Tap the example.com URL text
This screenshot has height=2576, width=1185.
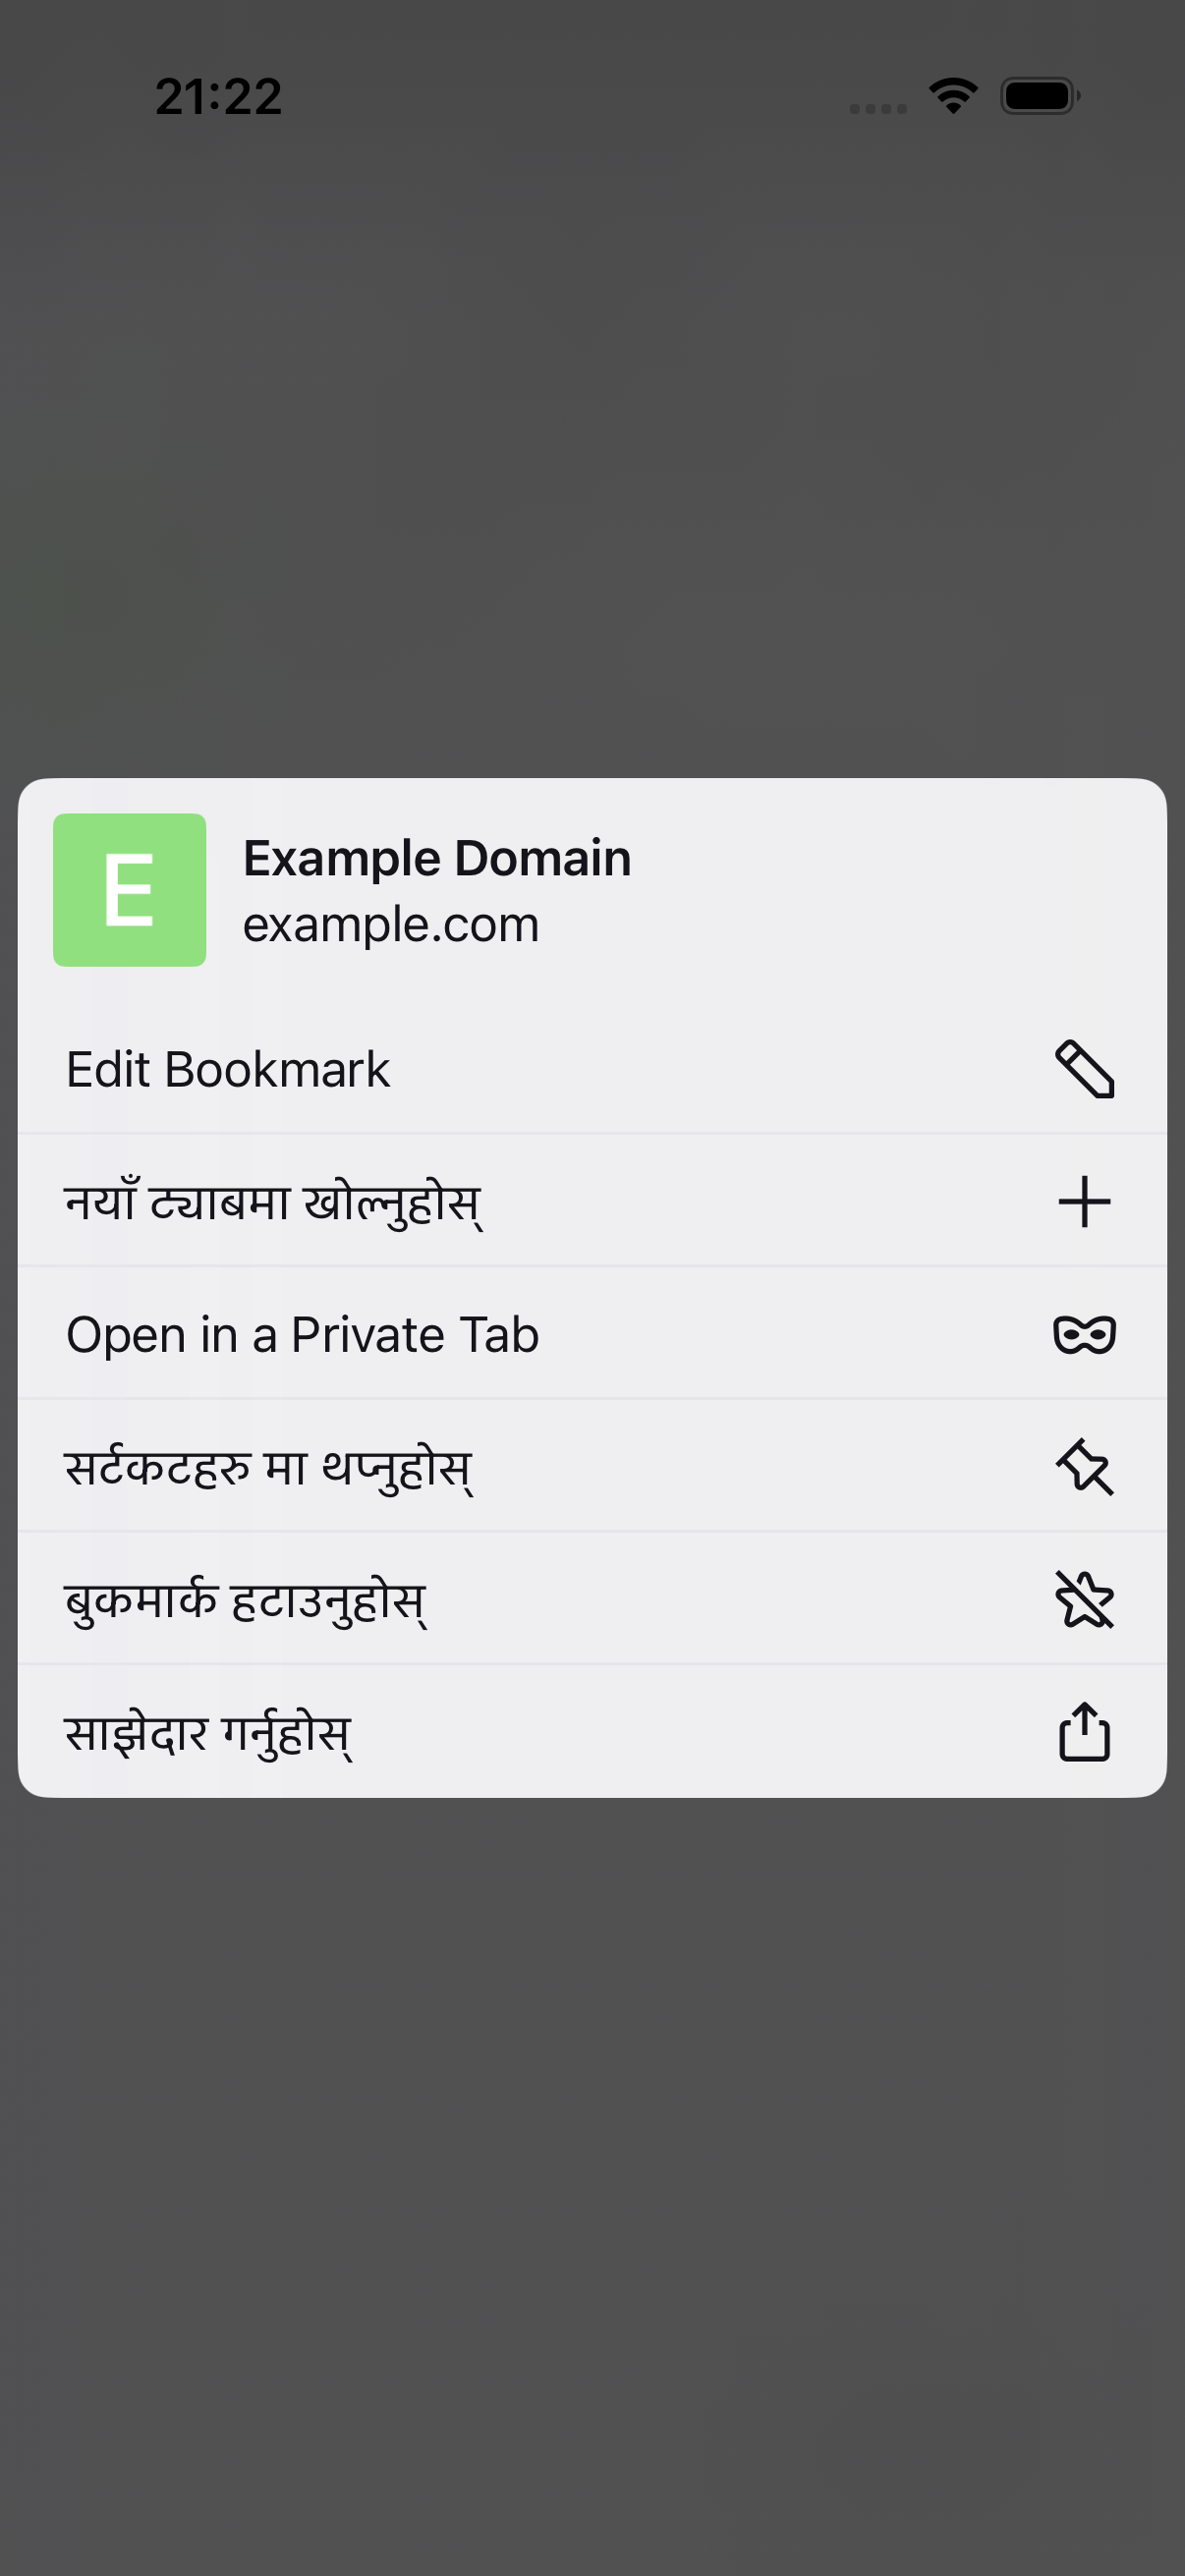[391, 924]
